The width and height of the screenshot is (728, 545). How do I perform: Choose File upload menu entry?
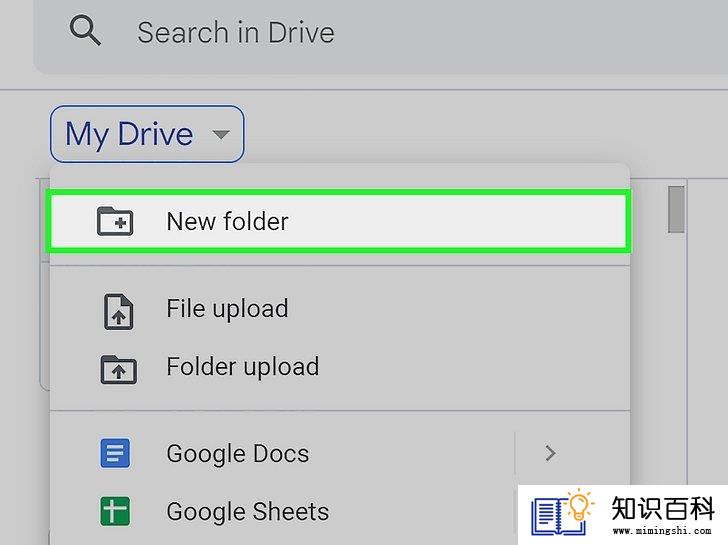(x=339, y=309)
